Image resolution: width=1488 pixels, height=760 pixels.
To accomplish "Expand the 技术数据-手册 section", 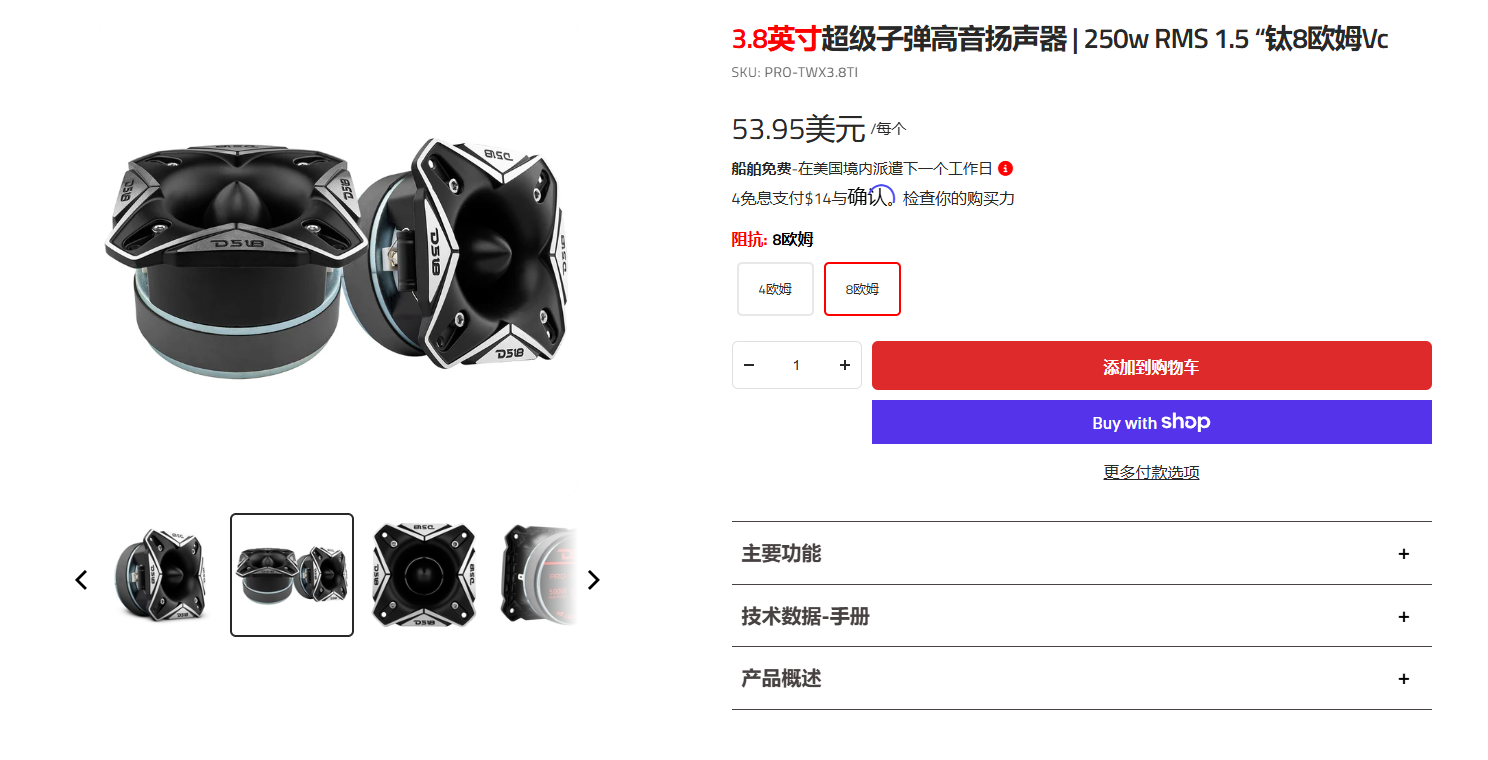I will pos(1081,616).
